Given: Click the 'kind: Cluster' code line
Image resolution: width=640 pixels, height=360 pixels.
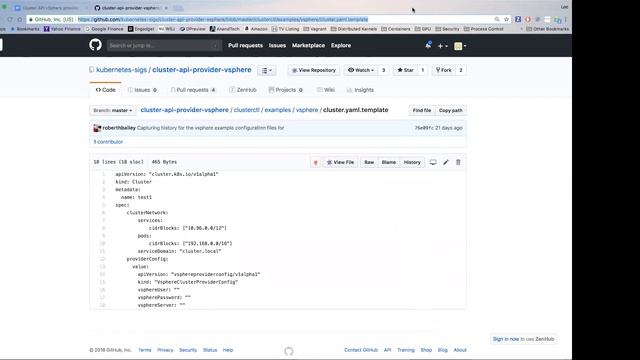Looking at the screenshot, I should (x=133, y=182).
